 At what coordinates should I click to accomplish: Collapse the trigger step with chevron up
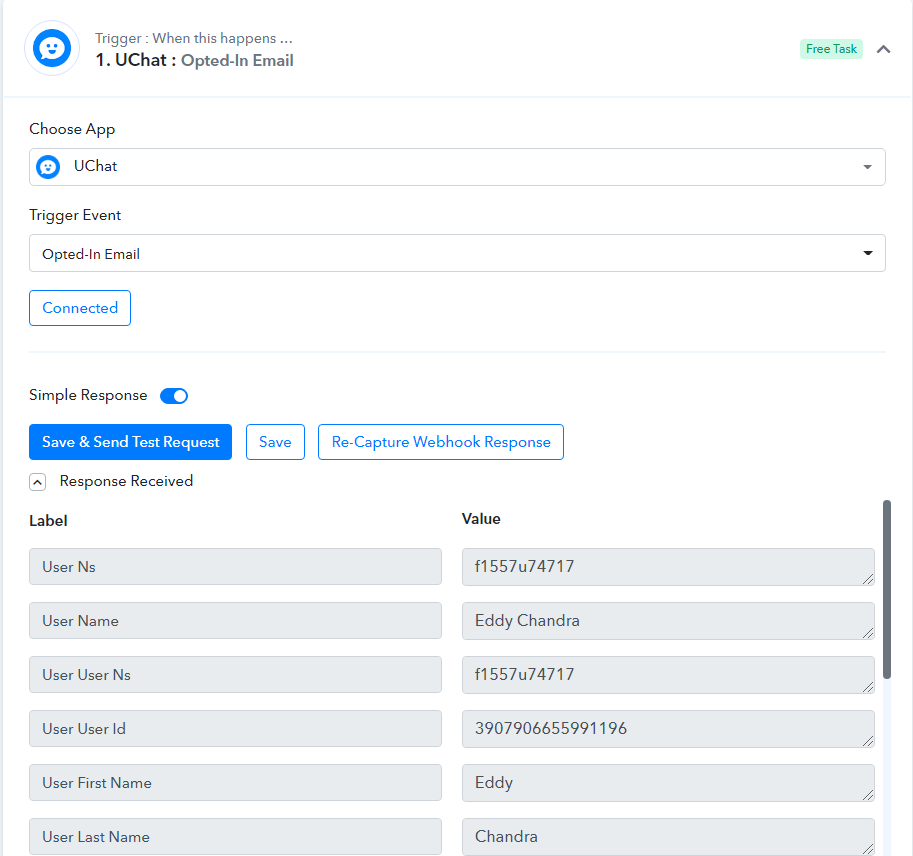(883, 49)
